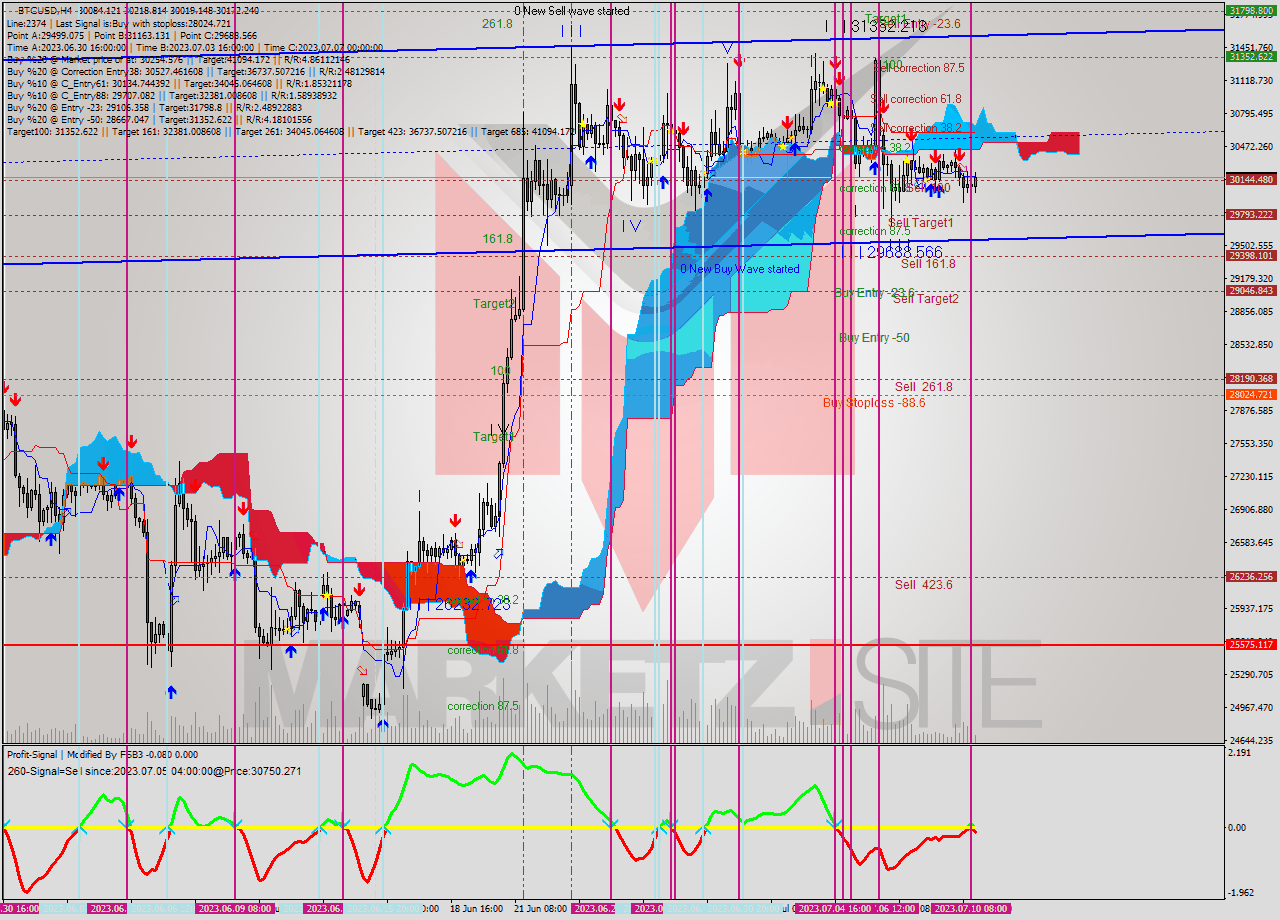Click the 'Sell Target2' label
1280x920 pixels.
tap(926, 298)
